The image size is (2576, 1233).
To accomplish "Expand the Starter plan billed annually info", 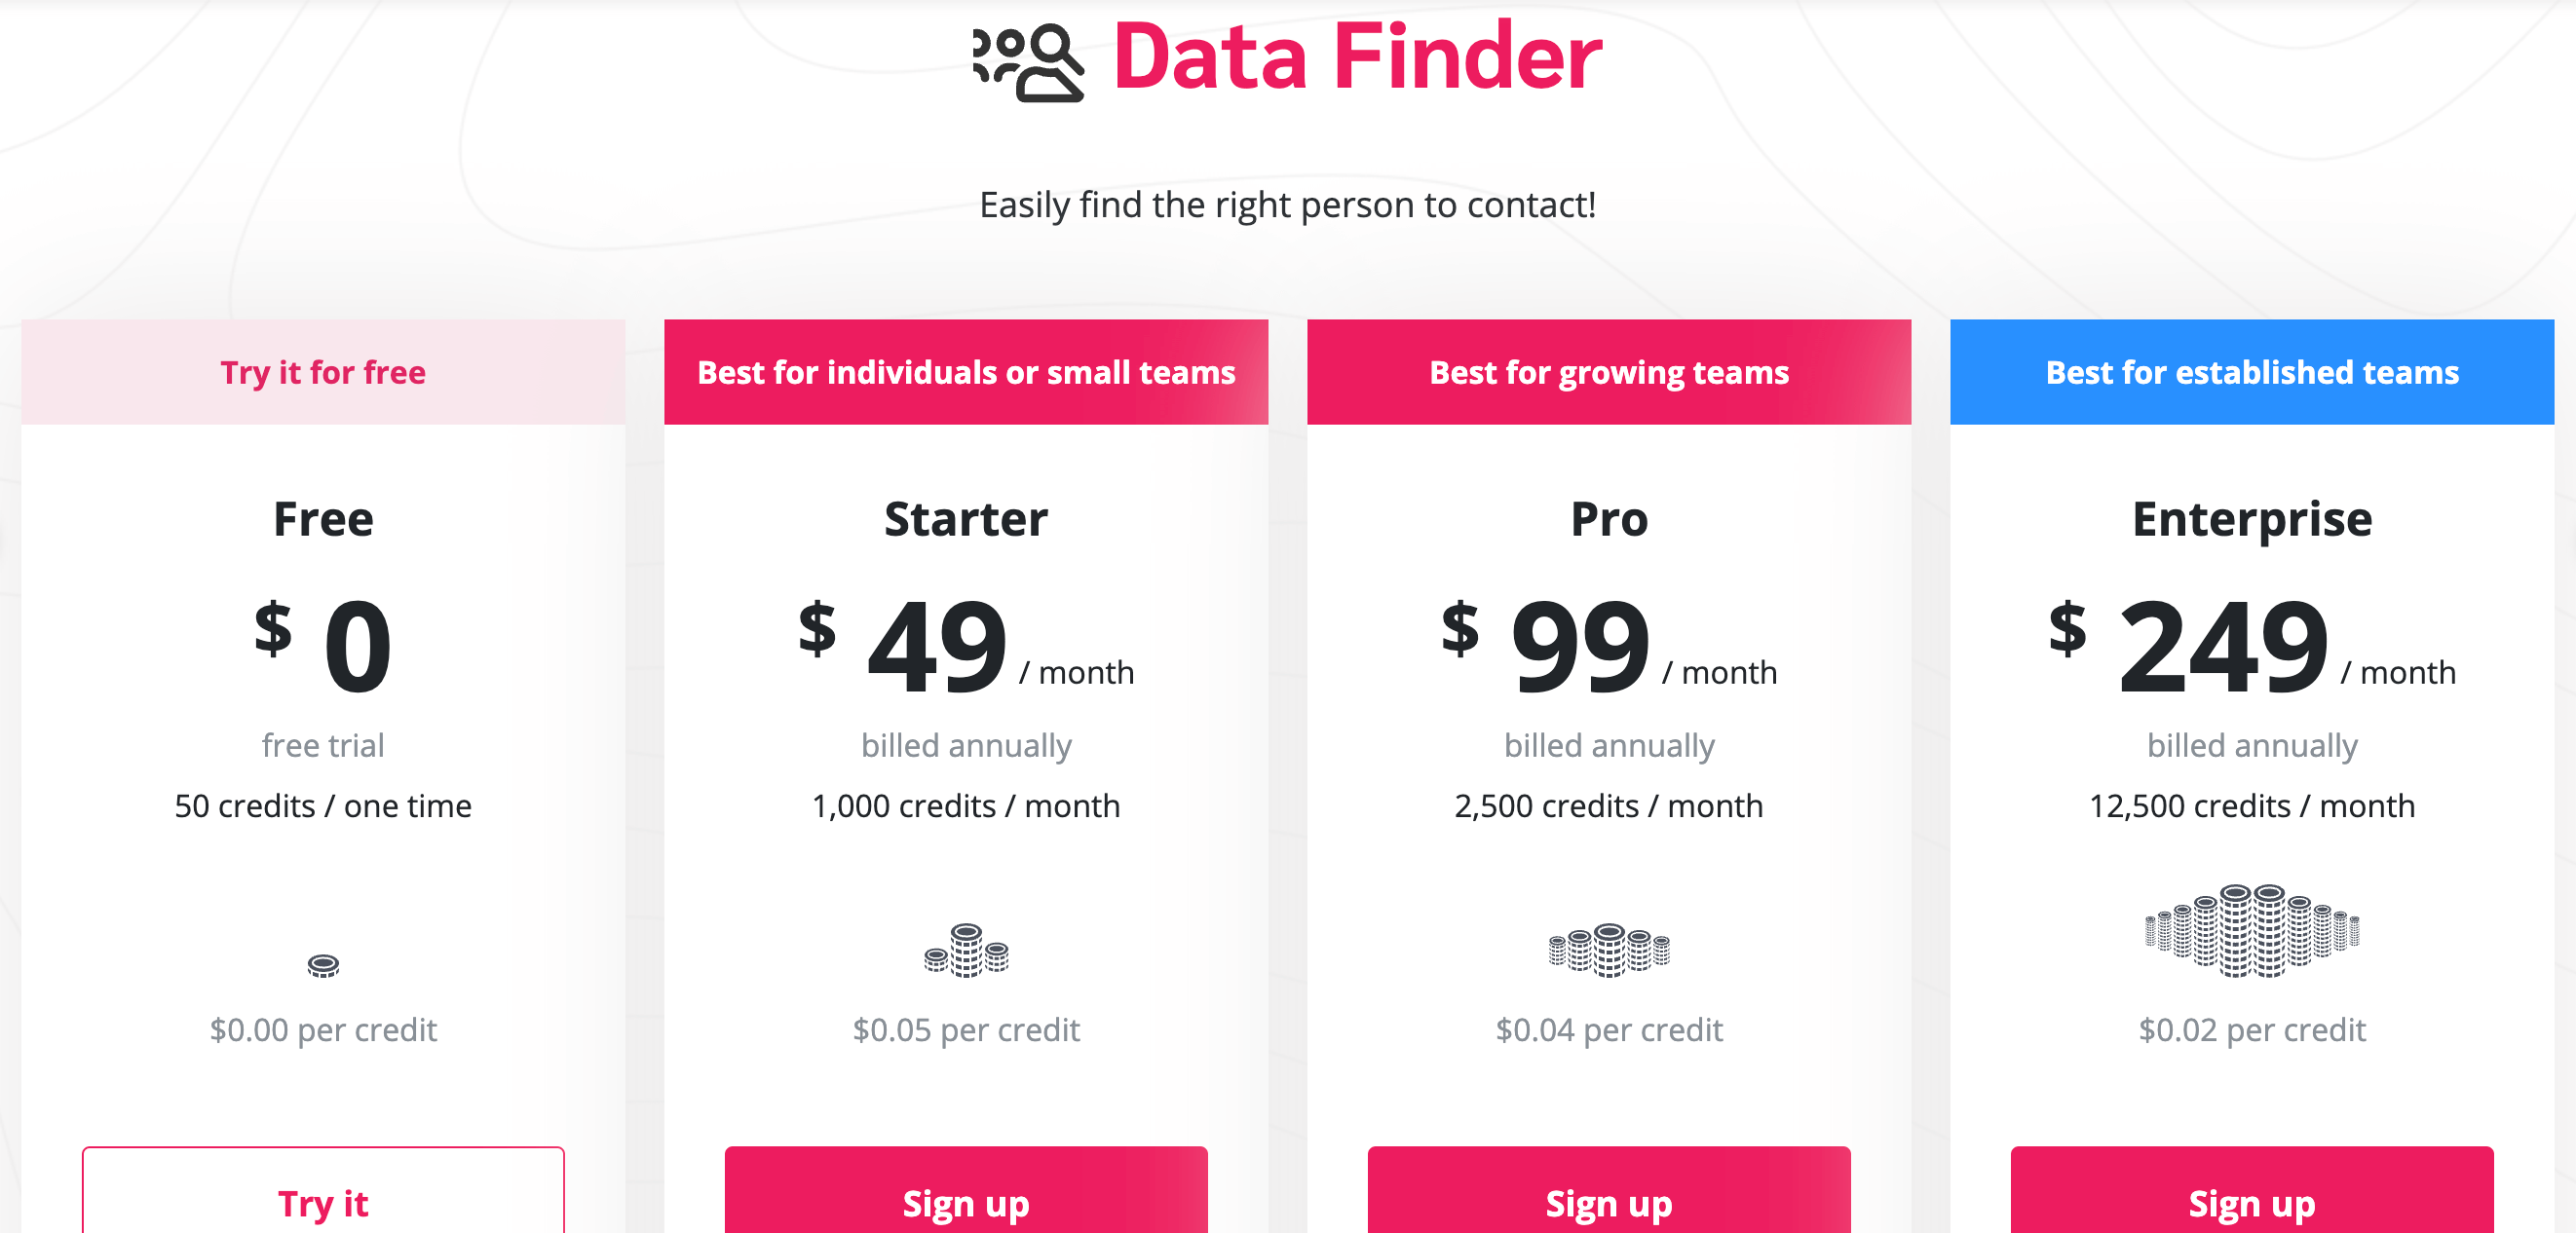I will (x=966, y=747).
